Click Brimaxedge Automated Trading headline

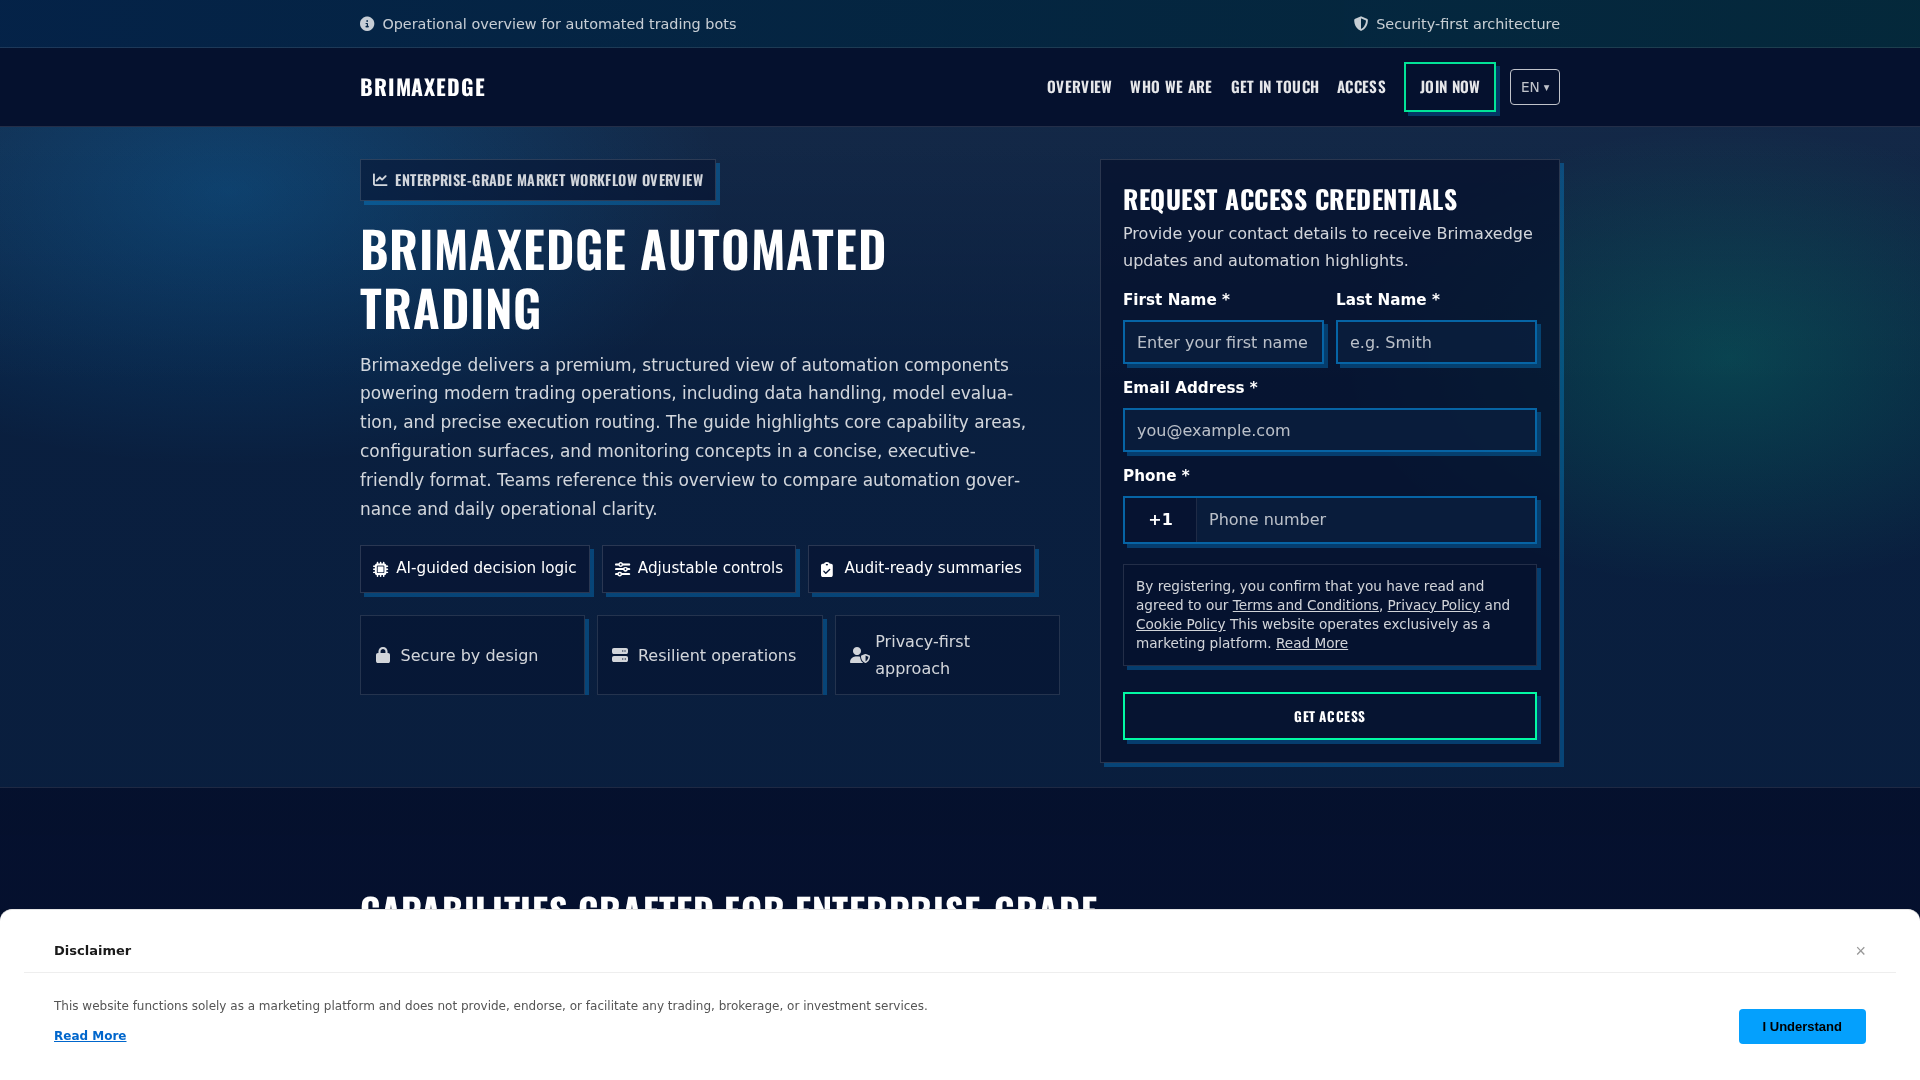point(623,279)
